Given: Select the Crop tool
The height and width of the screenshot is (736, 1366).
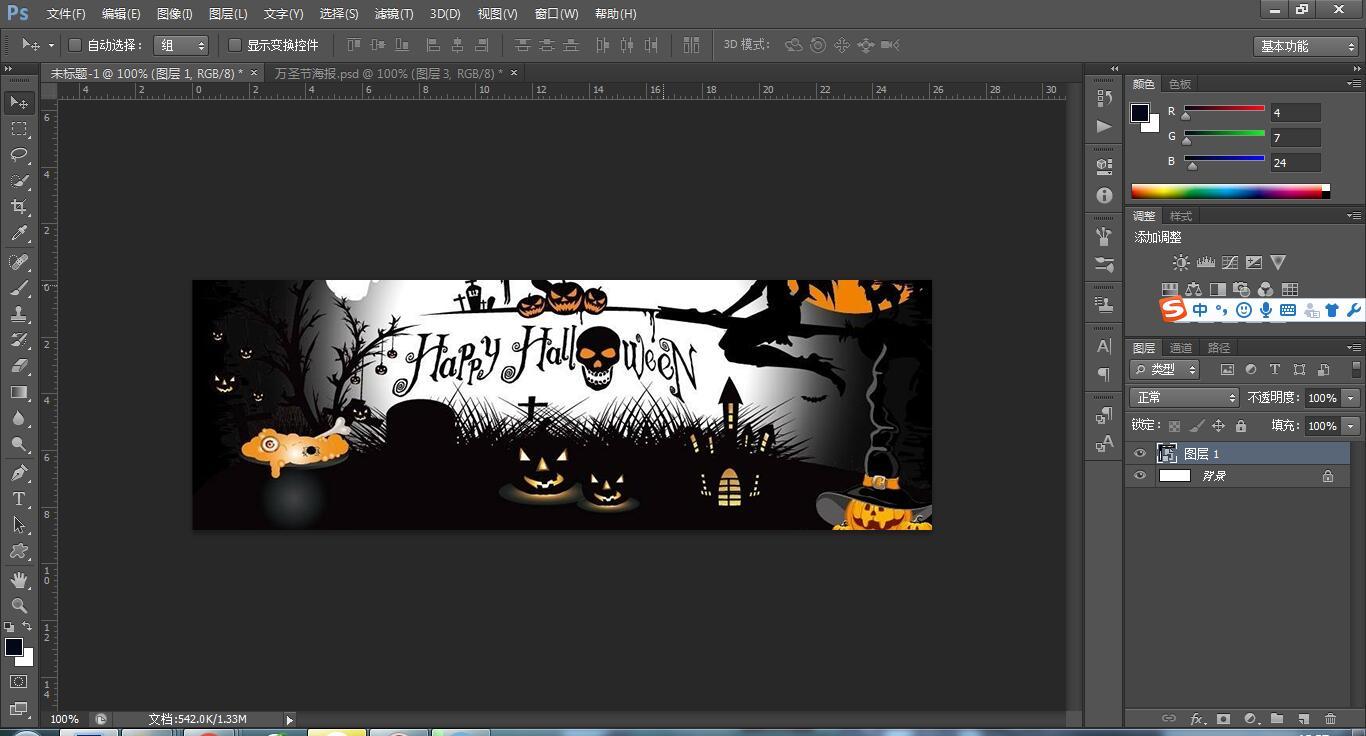Looking at the screenshot, I should click(x=19, y=207).
